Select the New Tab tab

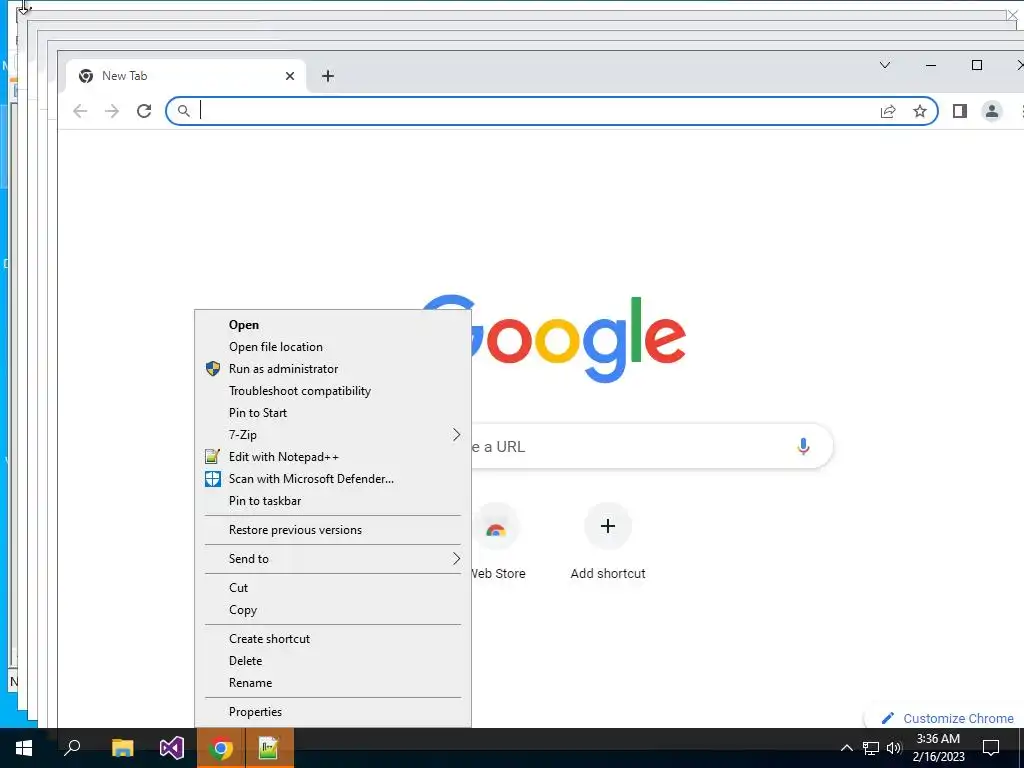[186, 76]
